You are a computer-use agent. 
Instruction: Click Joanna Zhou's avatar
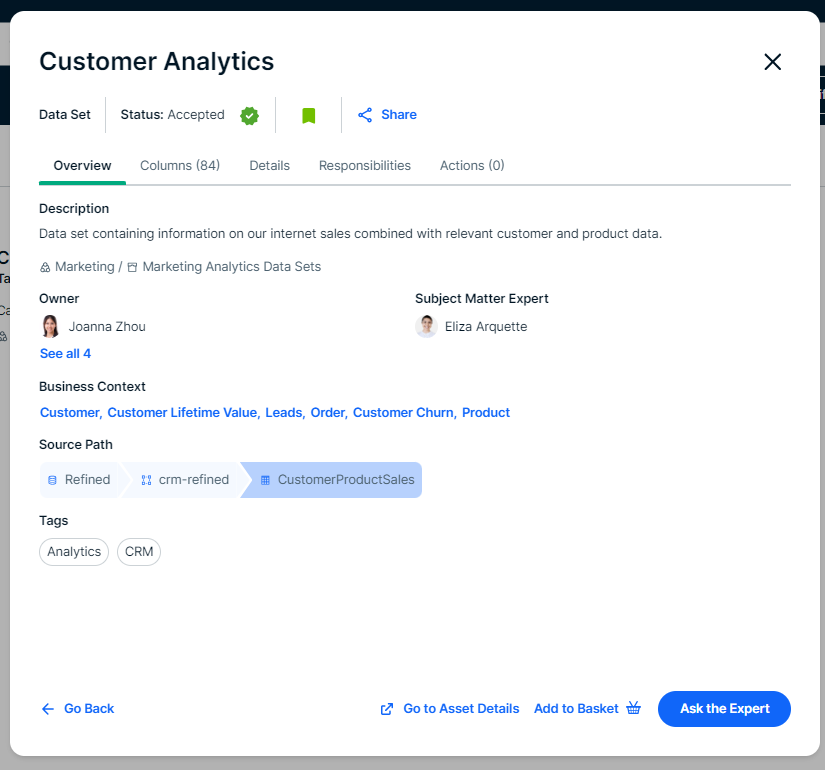click(x=50, y=326)
